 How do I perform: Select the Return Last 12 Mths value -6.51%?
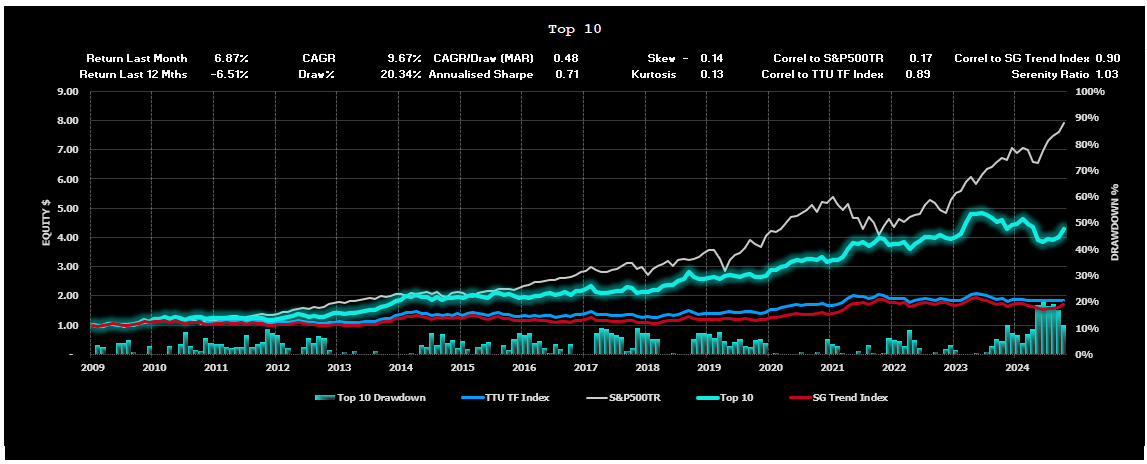[x=231, y=74]
